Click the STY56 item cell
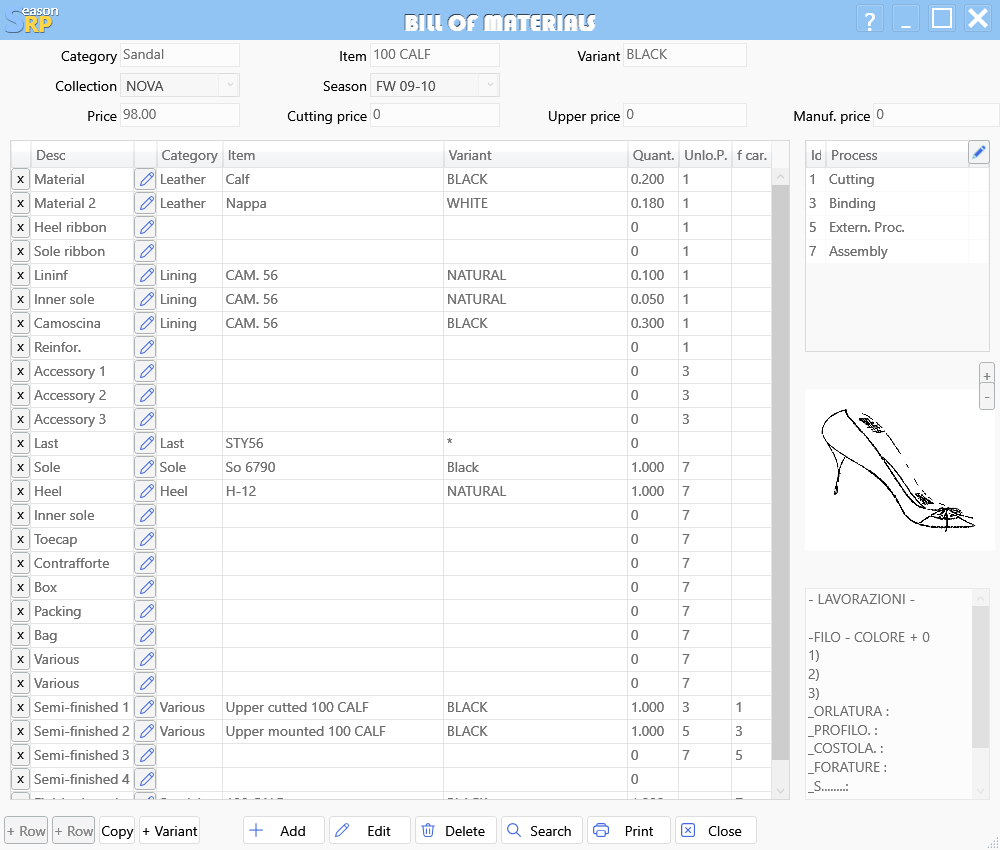Image resolution: width=1000 pixels, height=850 pixels. click(333, 443)
